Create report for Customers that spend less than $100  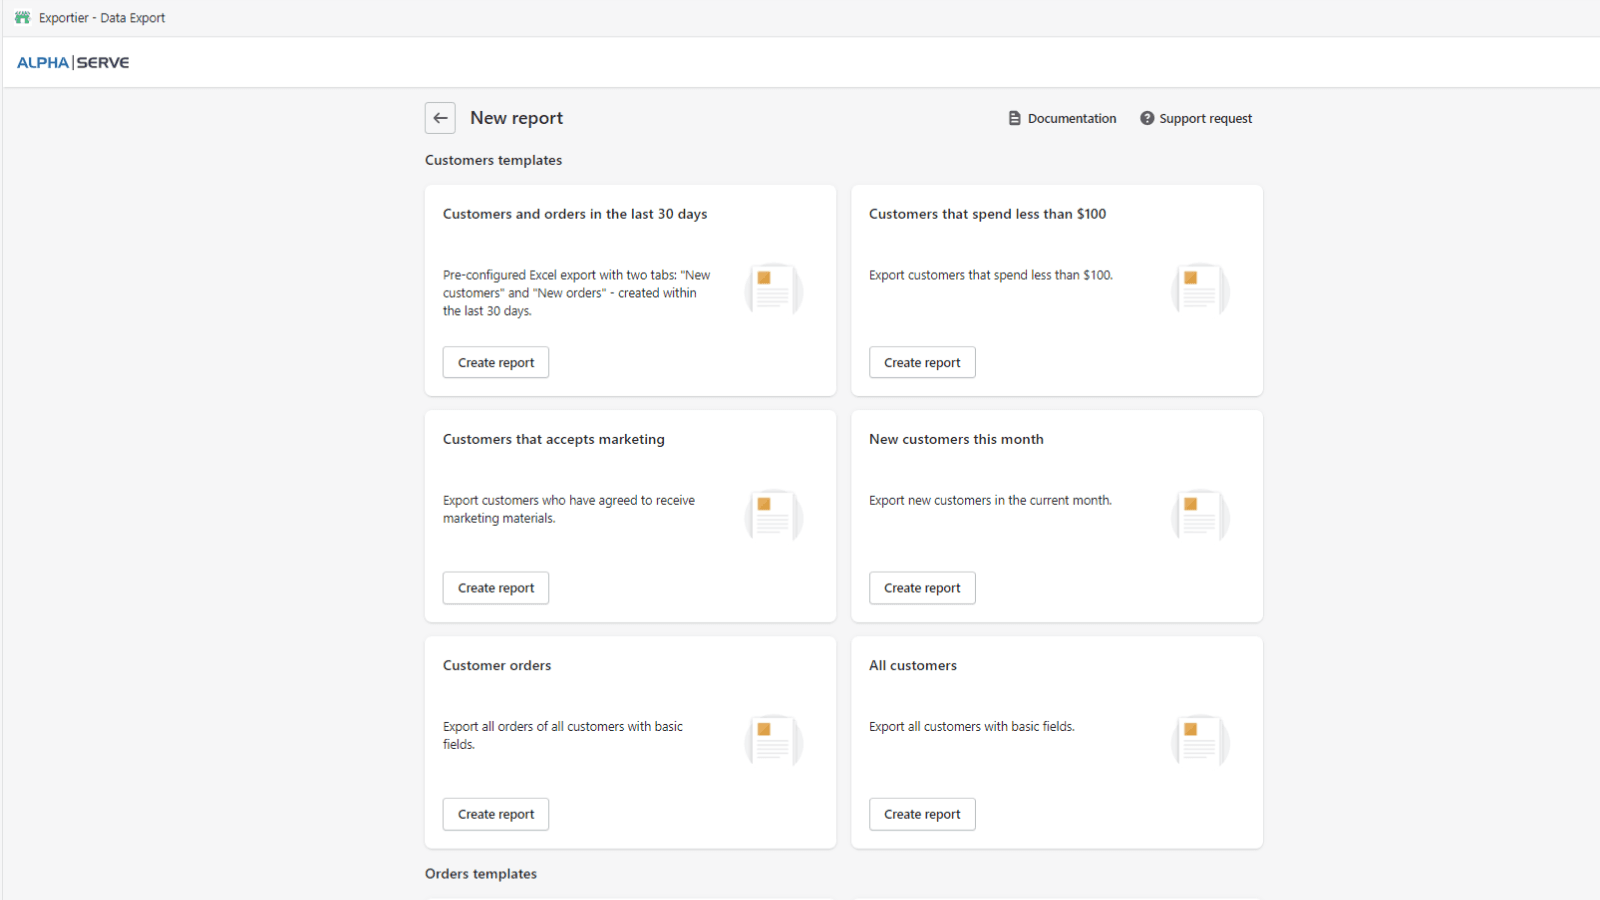tap(921, 362)
